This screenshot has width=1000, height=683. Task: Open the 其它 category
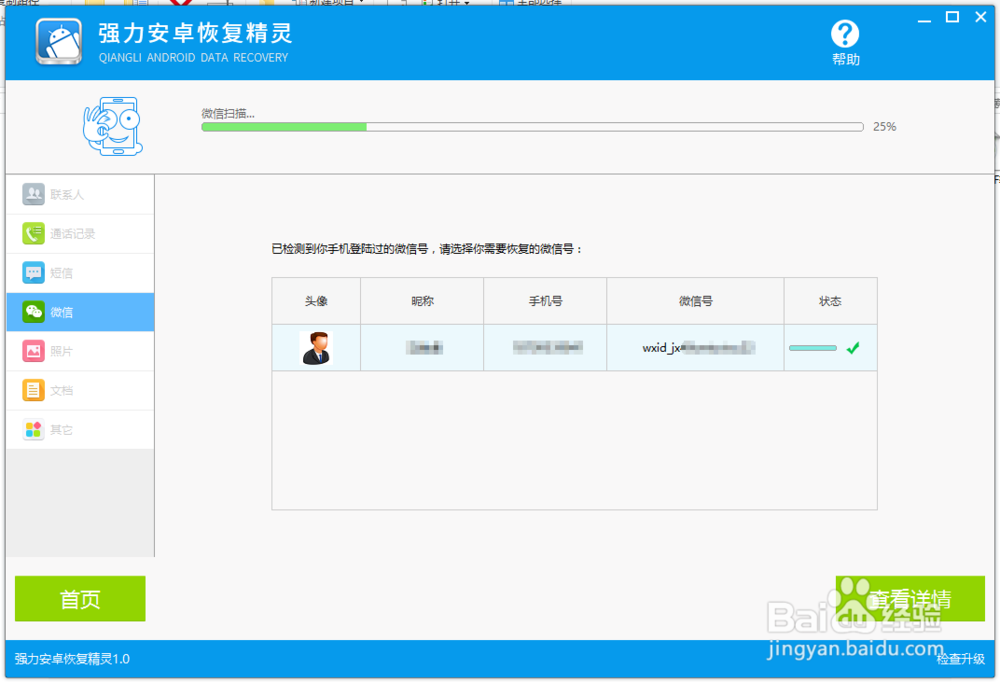[80, 430]
